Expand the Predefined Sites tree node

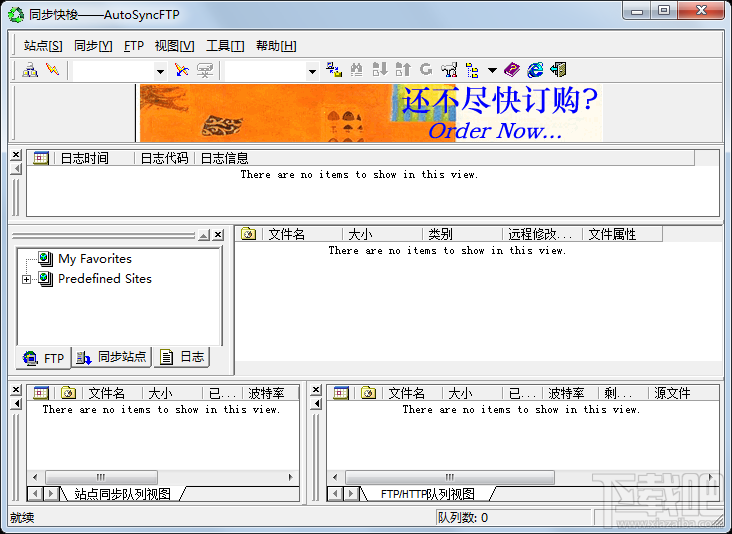coord(27,279)
